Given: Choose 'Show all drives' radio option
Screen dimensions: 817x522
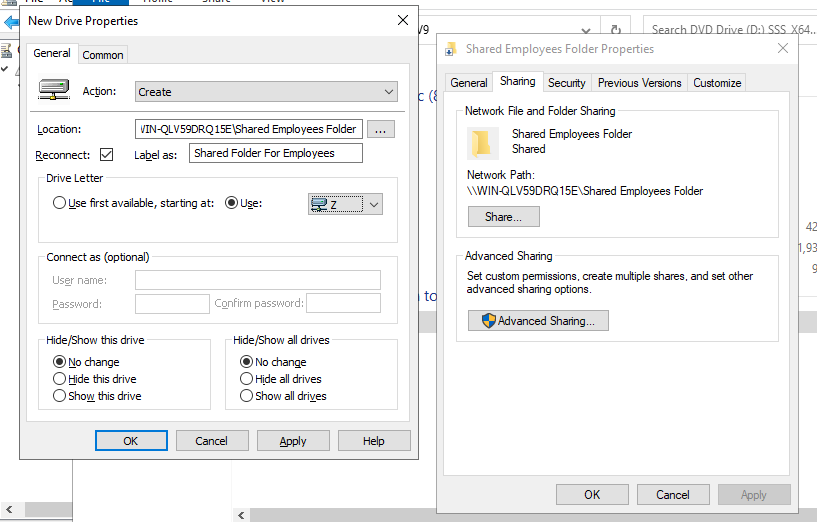Looking at the screenshot, I should tap(246, 396).
